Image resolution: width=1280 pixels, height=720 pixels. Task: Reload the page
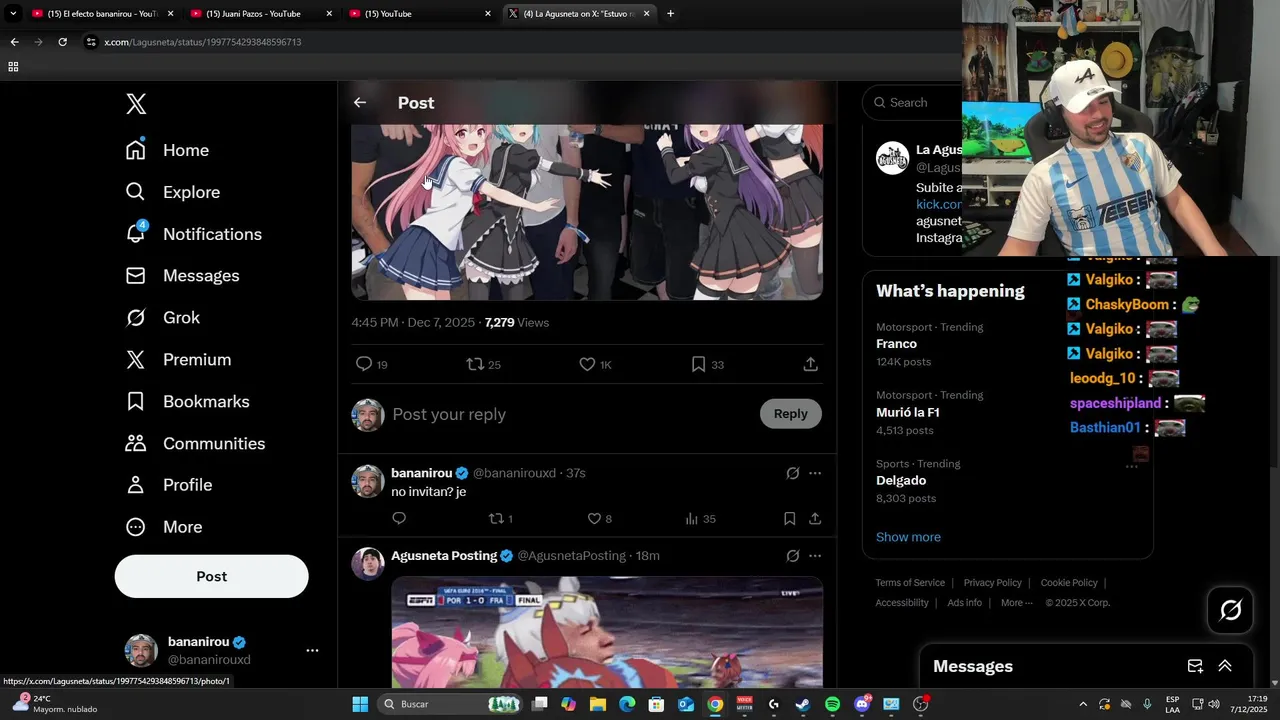click(x=62, y=42)
